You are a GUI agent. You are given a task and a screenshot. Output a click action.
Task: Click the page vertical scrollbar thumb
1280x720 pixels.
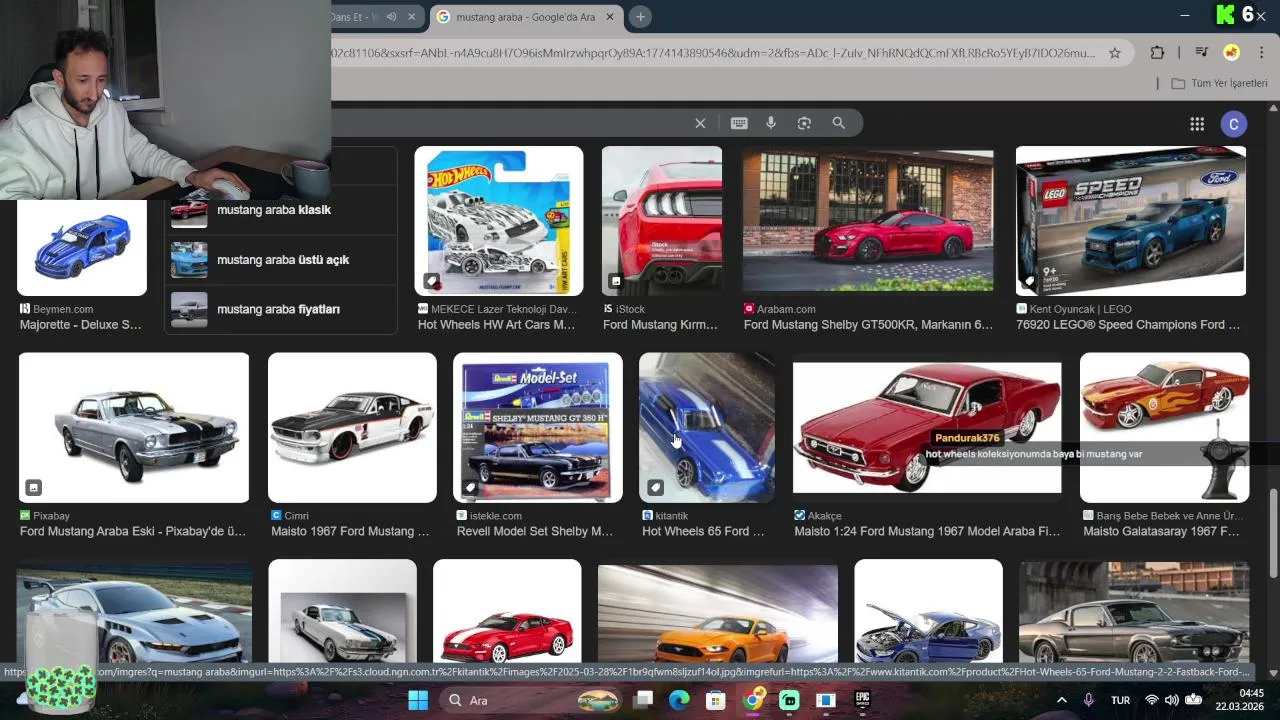pyautogui.click(x=1273, y=532)
